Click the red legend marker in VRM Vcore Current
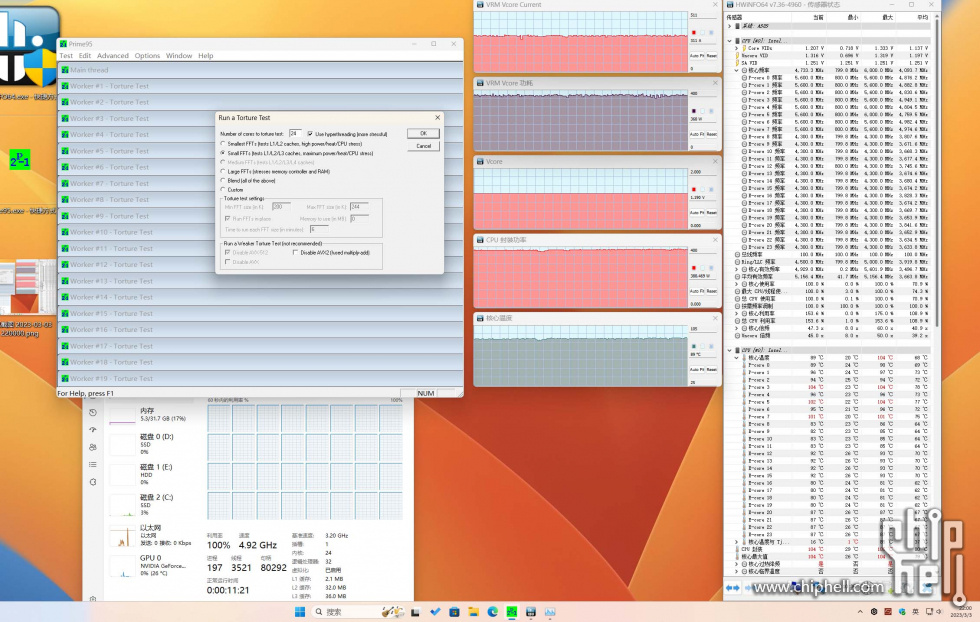Viewport: 980px width, 622px height. [694, 32]
